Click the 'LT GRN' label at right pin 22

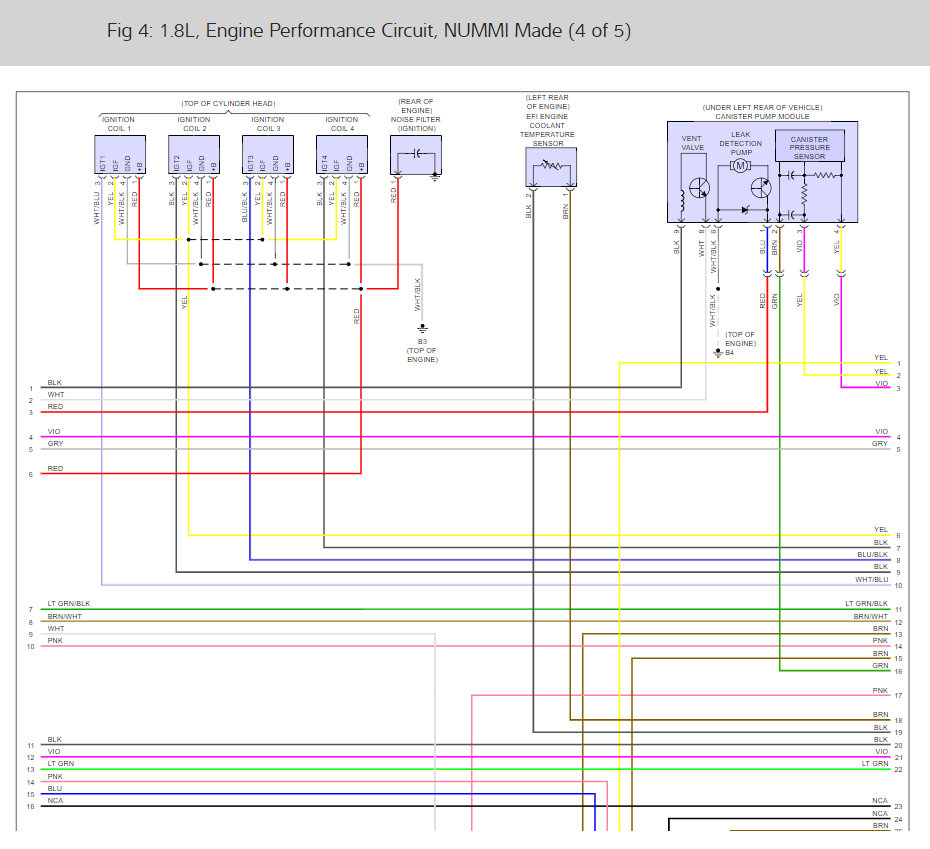[x=875, y=764]
